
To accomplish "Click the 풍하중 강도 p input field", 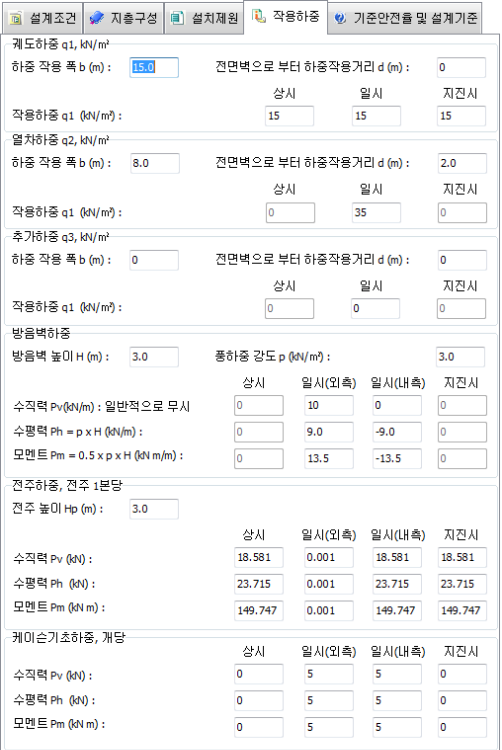I will [461, 357].
